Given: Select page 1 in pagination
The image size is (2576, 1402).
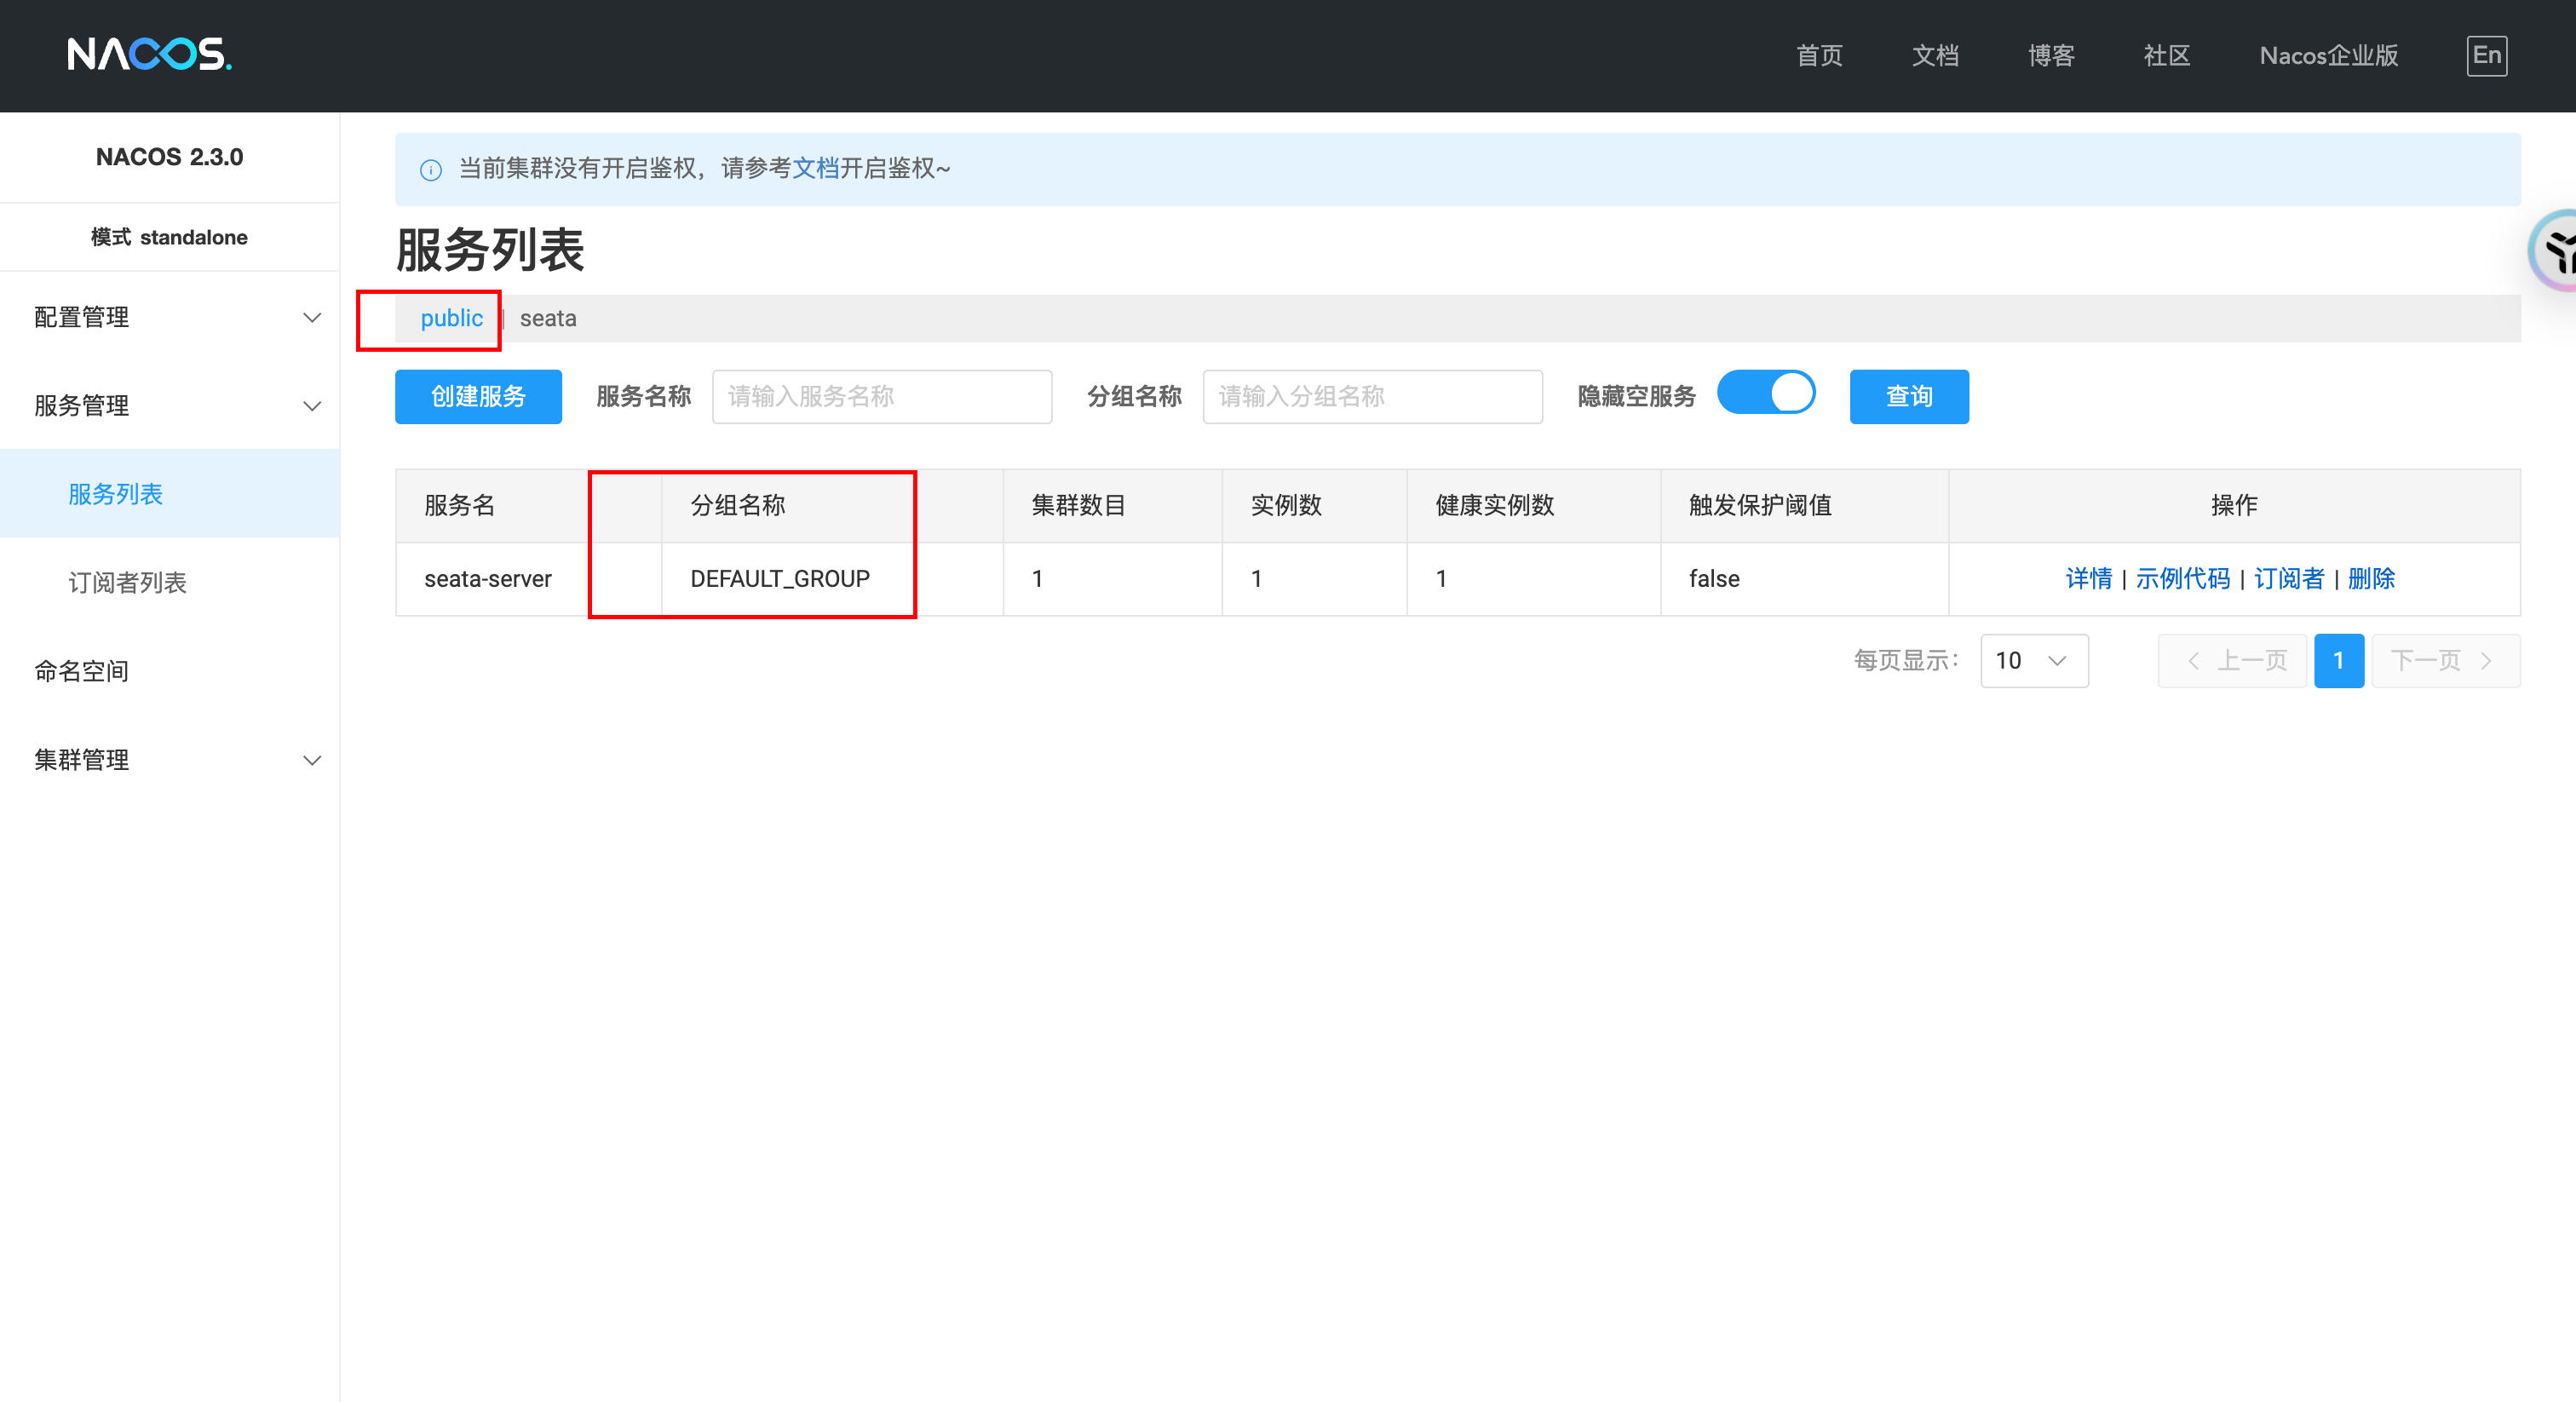Looking at the screenshot, I should coord(2339,661).
